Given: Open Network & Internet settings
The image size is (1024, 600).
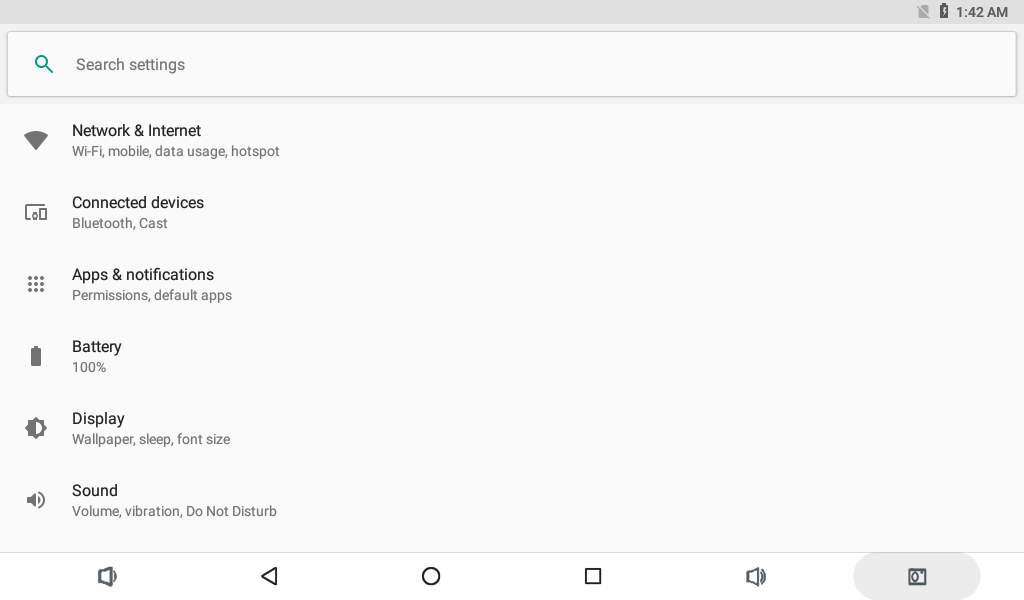Looking at the screenshot, I should point(512,140).
